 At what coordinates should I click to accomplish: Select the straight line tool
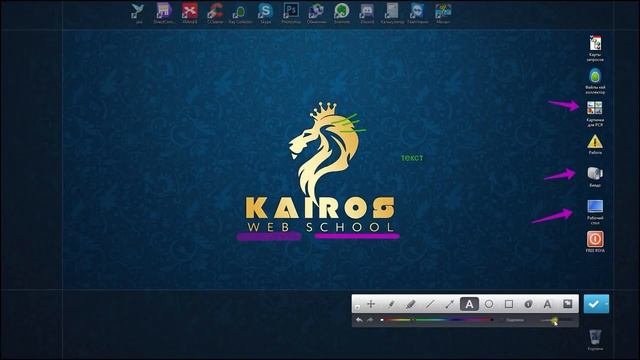(430, 304)
